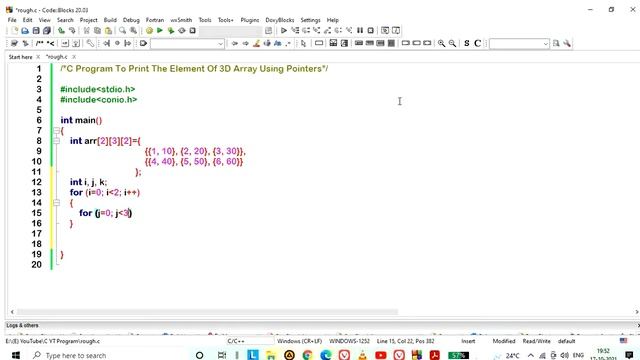
Task: Switch to the Start here tab
Action: coord(20,57)
